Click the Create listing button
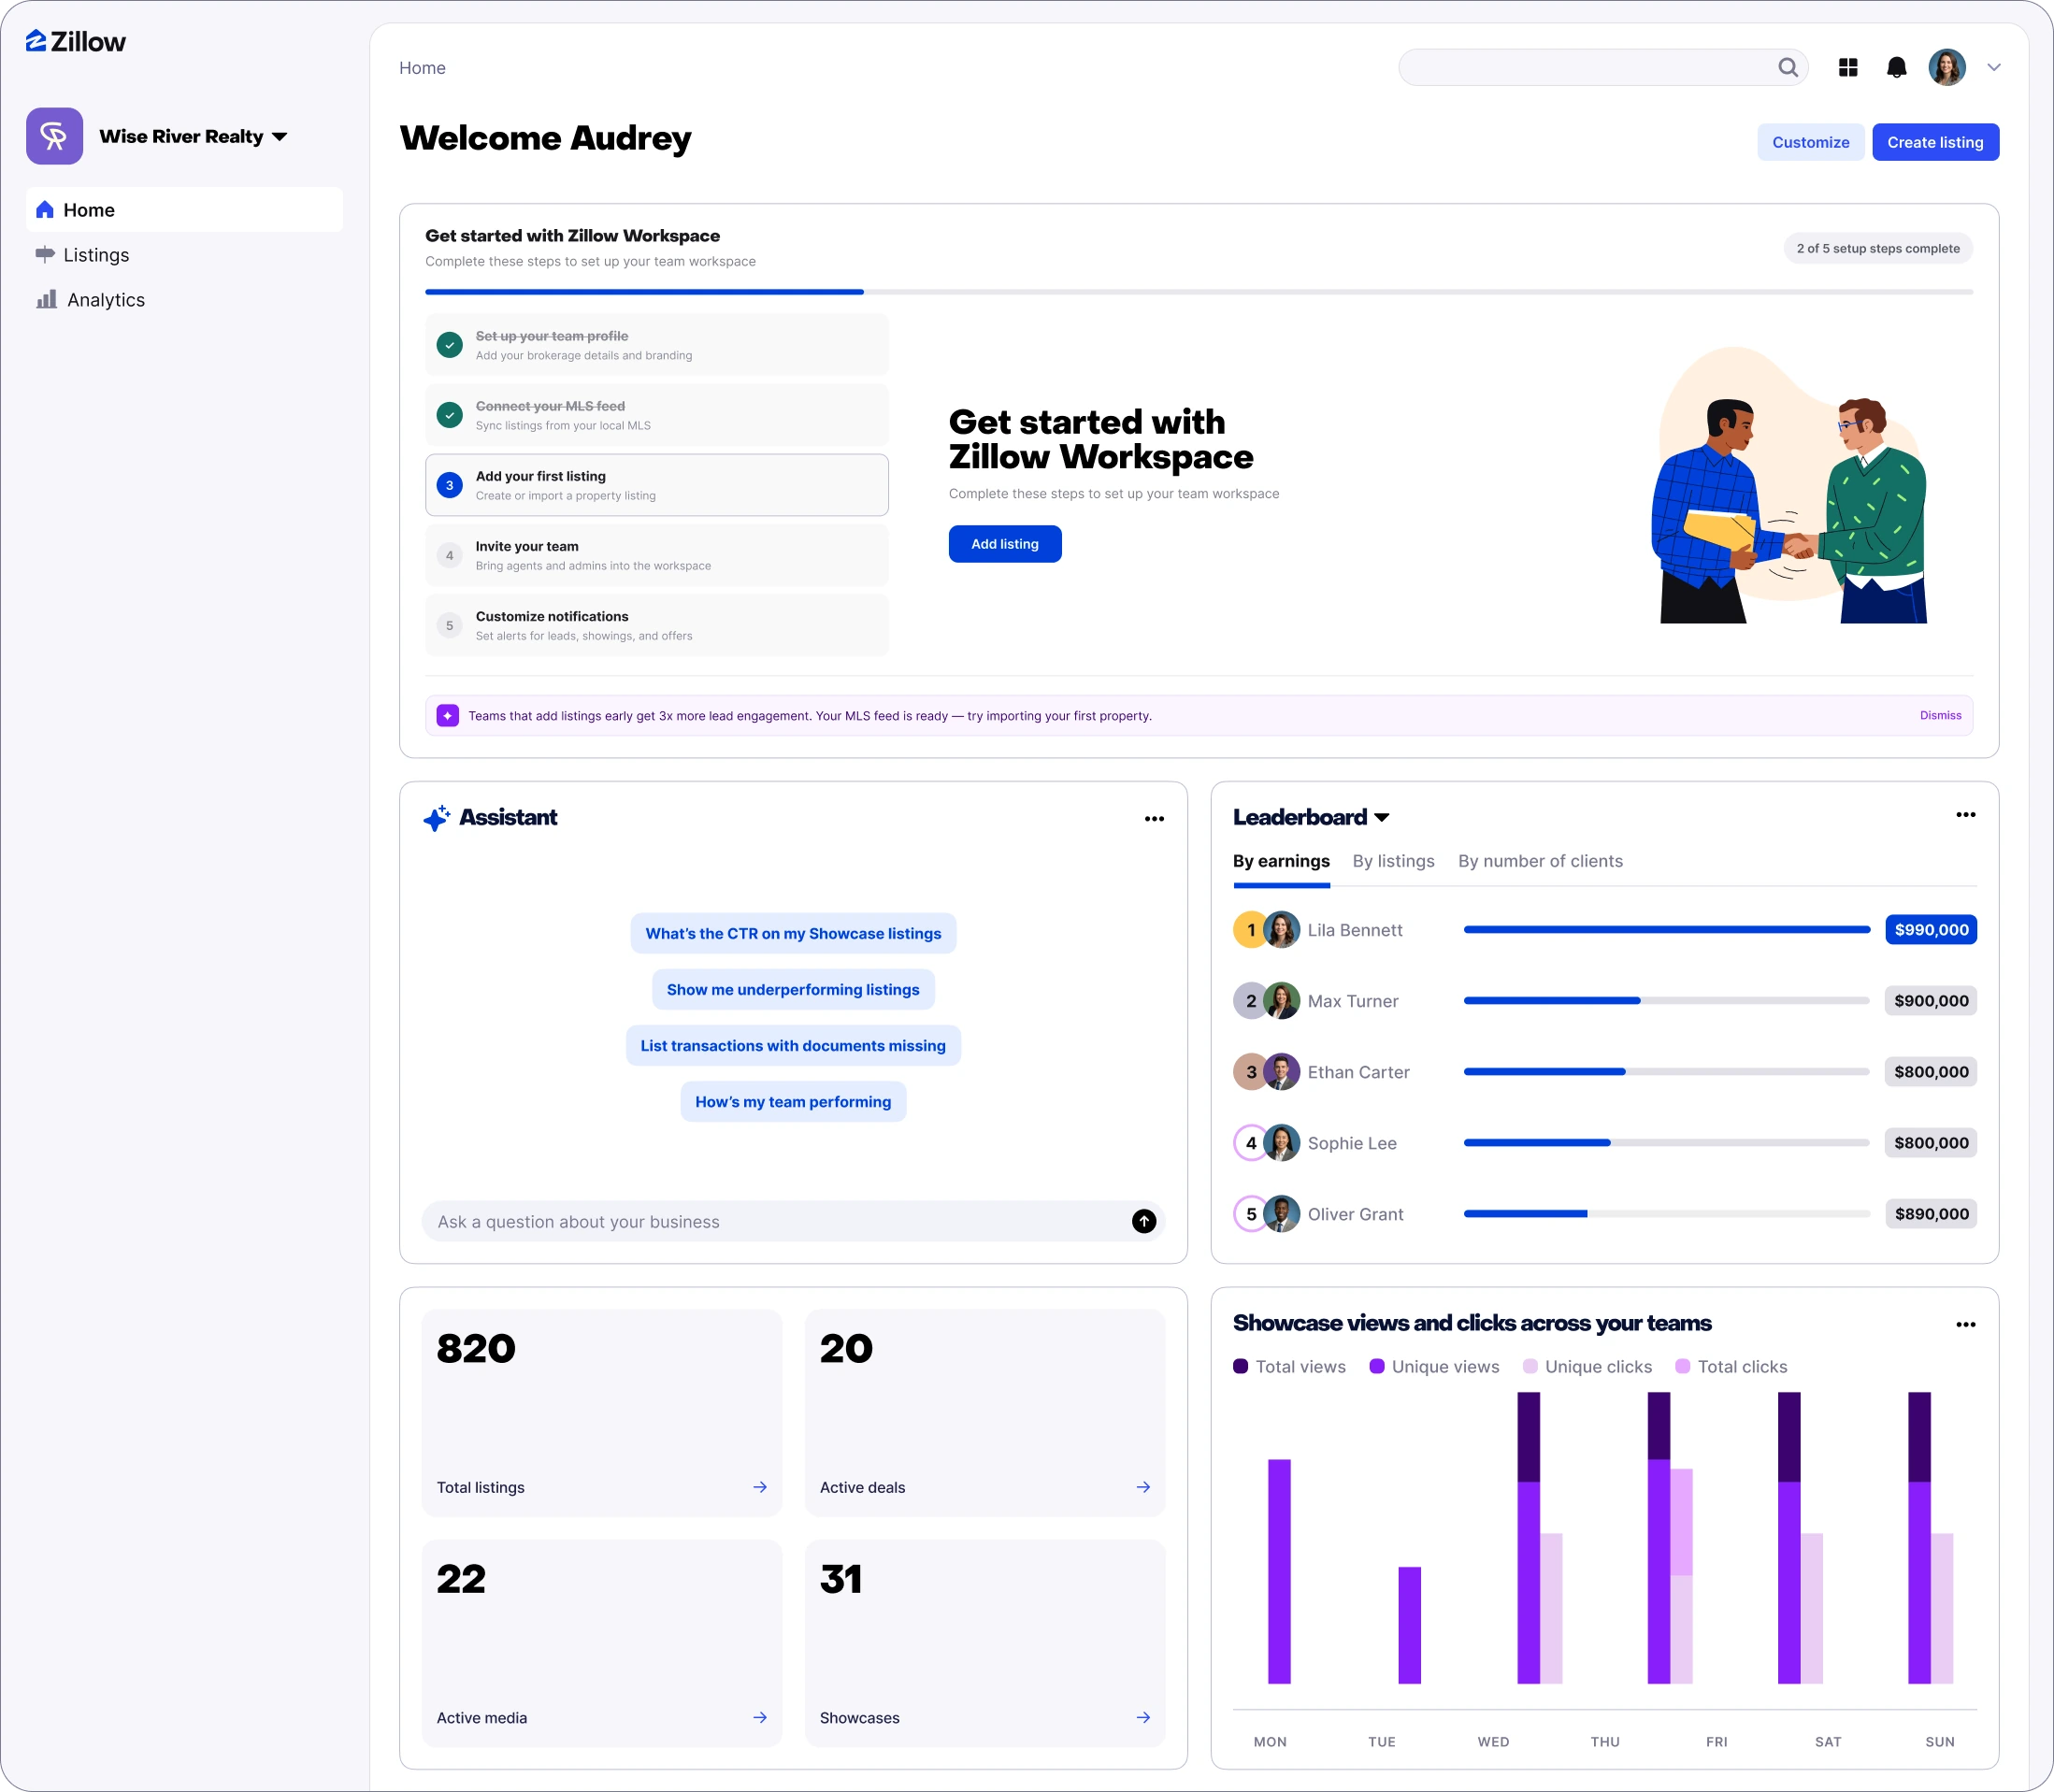This screenshot has height=1792, width=2054. coord(1935,142)
